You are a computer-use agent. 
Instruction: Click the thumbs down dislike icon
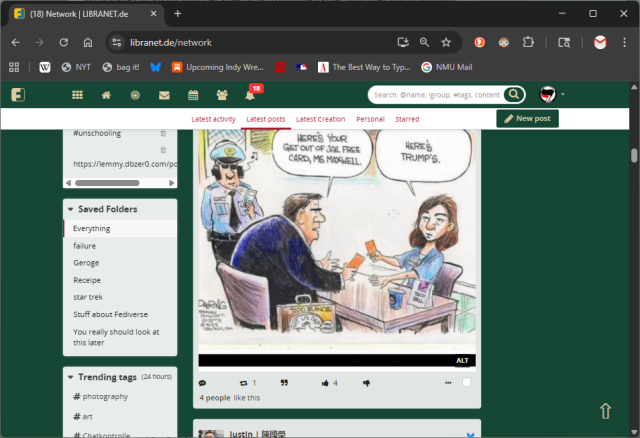click(x=366, y=383)
